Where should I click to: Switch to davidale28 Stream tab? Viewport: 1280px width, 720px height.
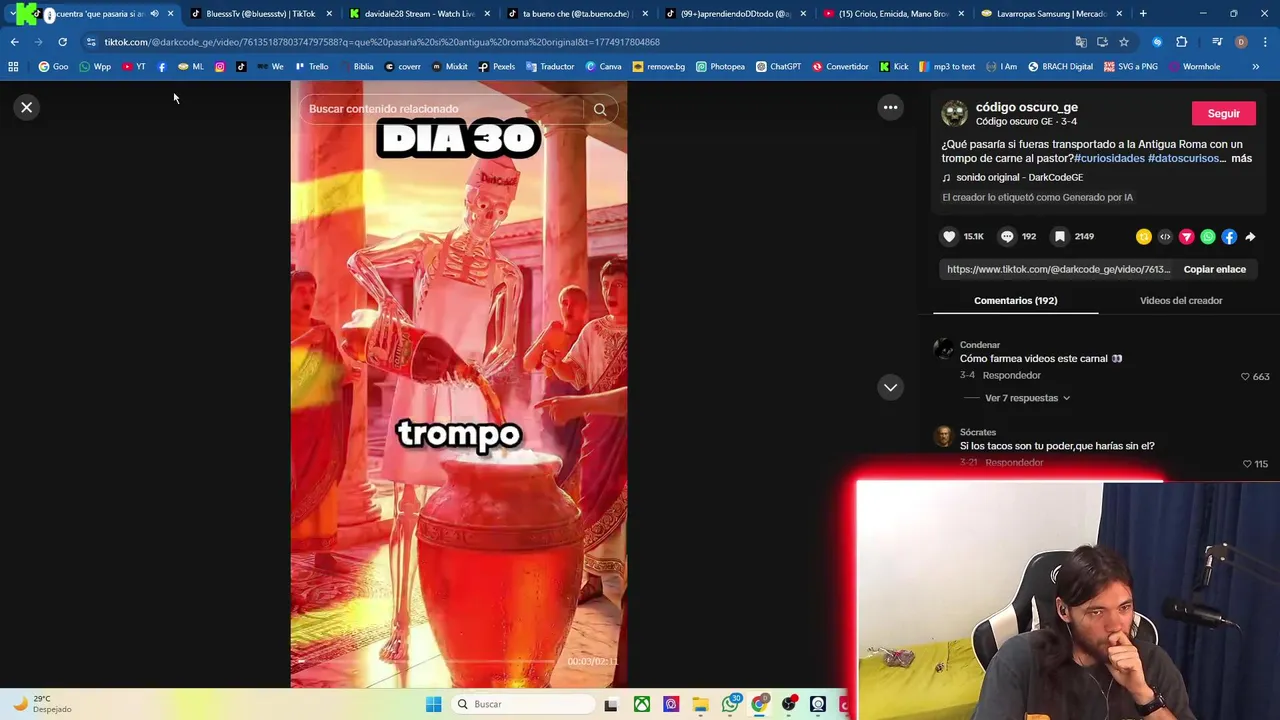point(420,14)
